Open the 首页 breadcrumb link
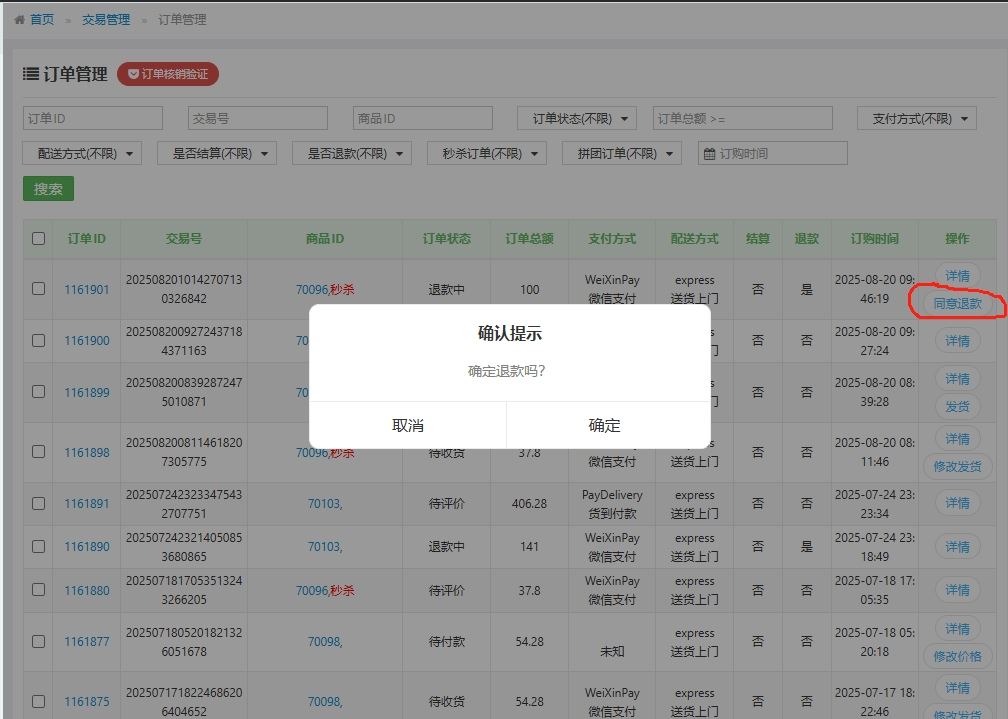Screen dimensions: 1008x719 click(42, 20)
